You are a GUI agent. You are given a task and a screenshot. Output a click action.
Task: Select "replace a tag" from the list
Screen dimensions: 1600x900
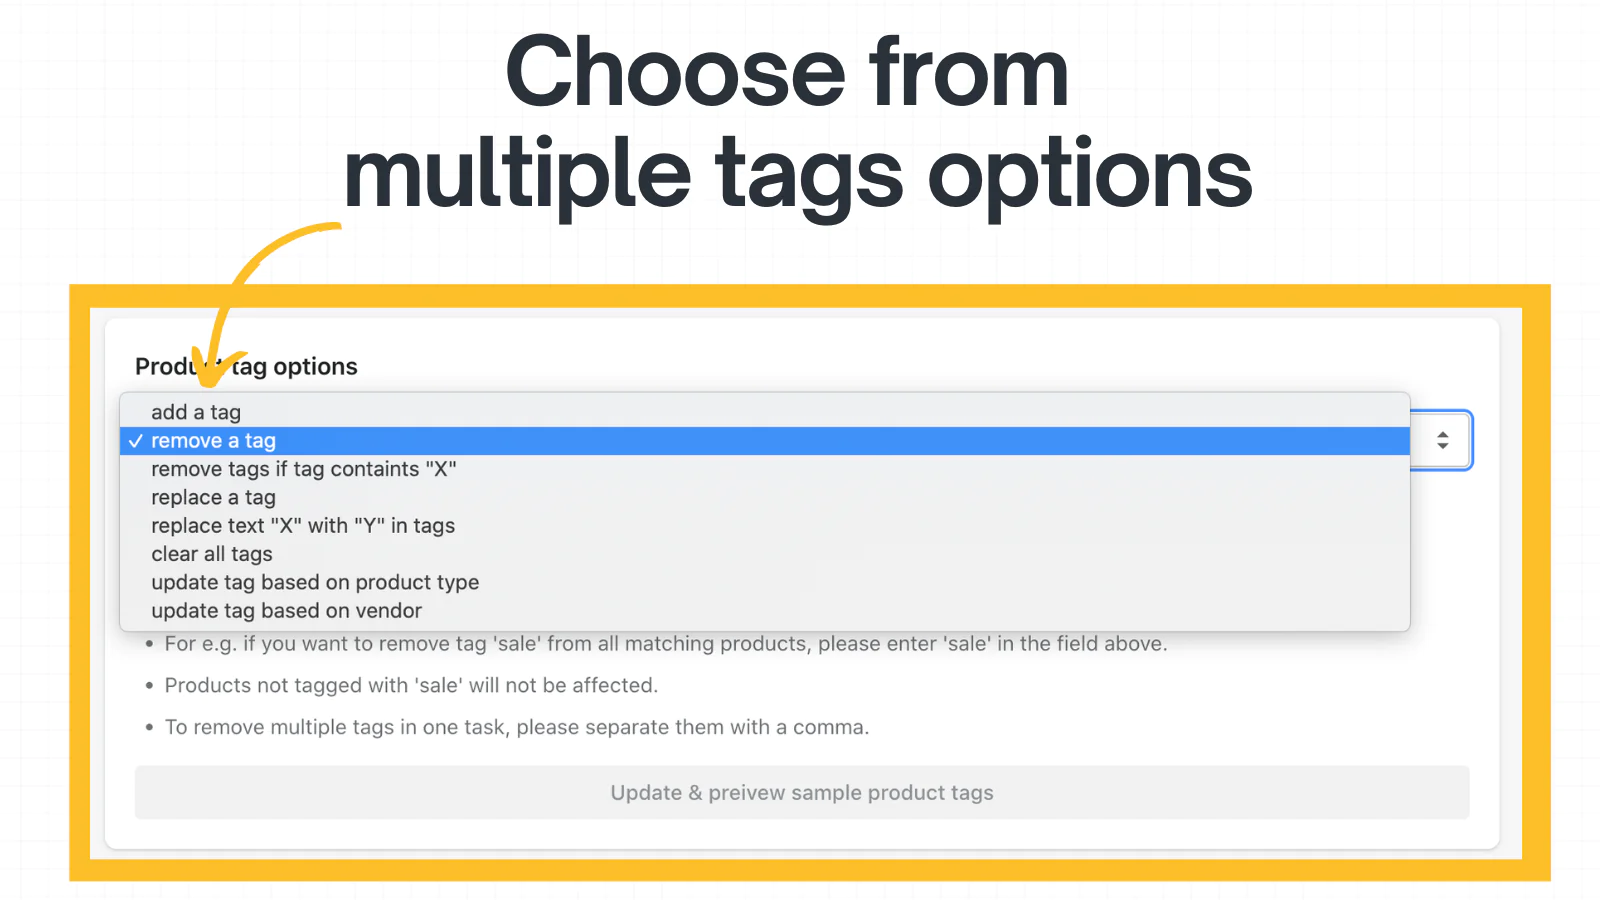click(x=213, y=497)
